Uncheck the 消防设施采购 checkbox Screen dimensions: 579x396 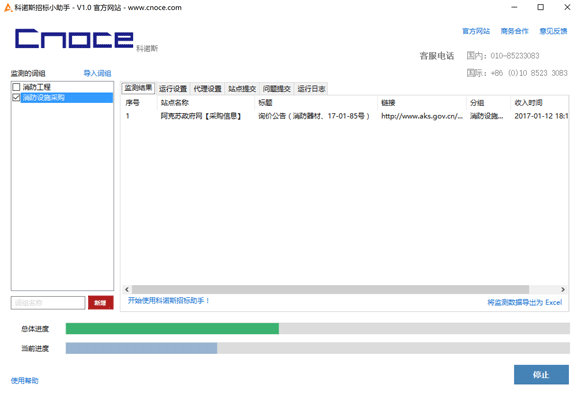tap(16, 98)
